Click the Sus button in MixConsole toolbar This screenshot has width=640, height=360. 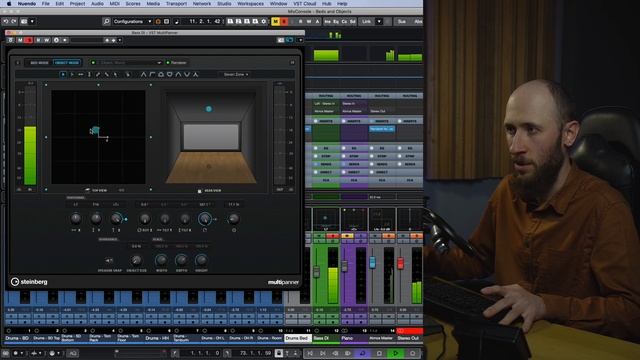click(402, 21)
